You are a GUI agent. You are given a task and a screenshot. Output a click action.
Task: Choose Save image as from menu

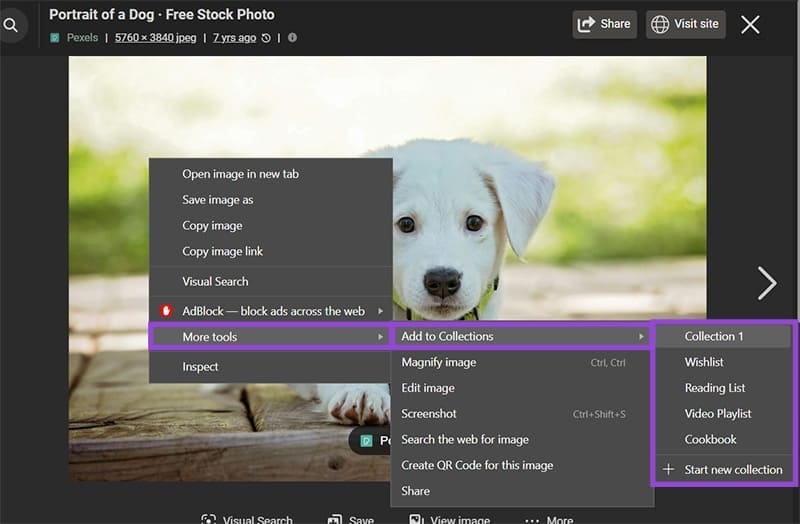point(217,200)
